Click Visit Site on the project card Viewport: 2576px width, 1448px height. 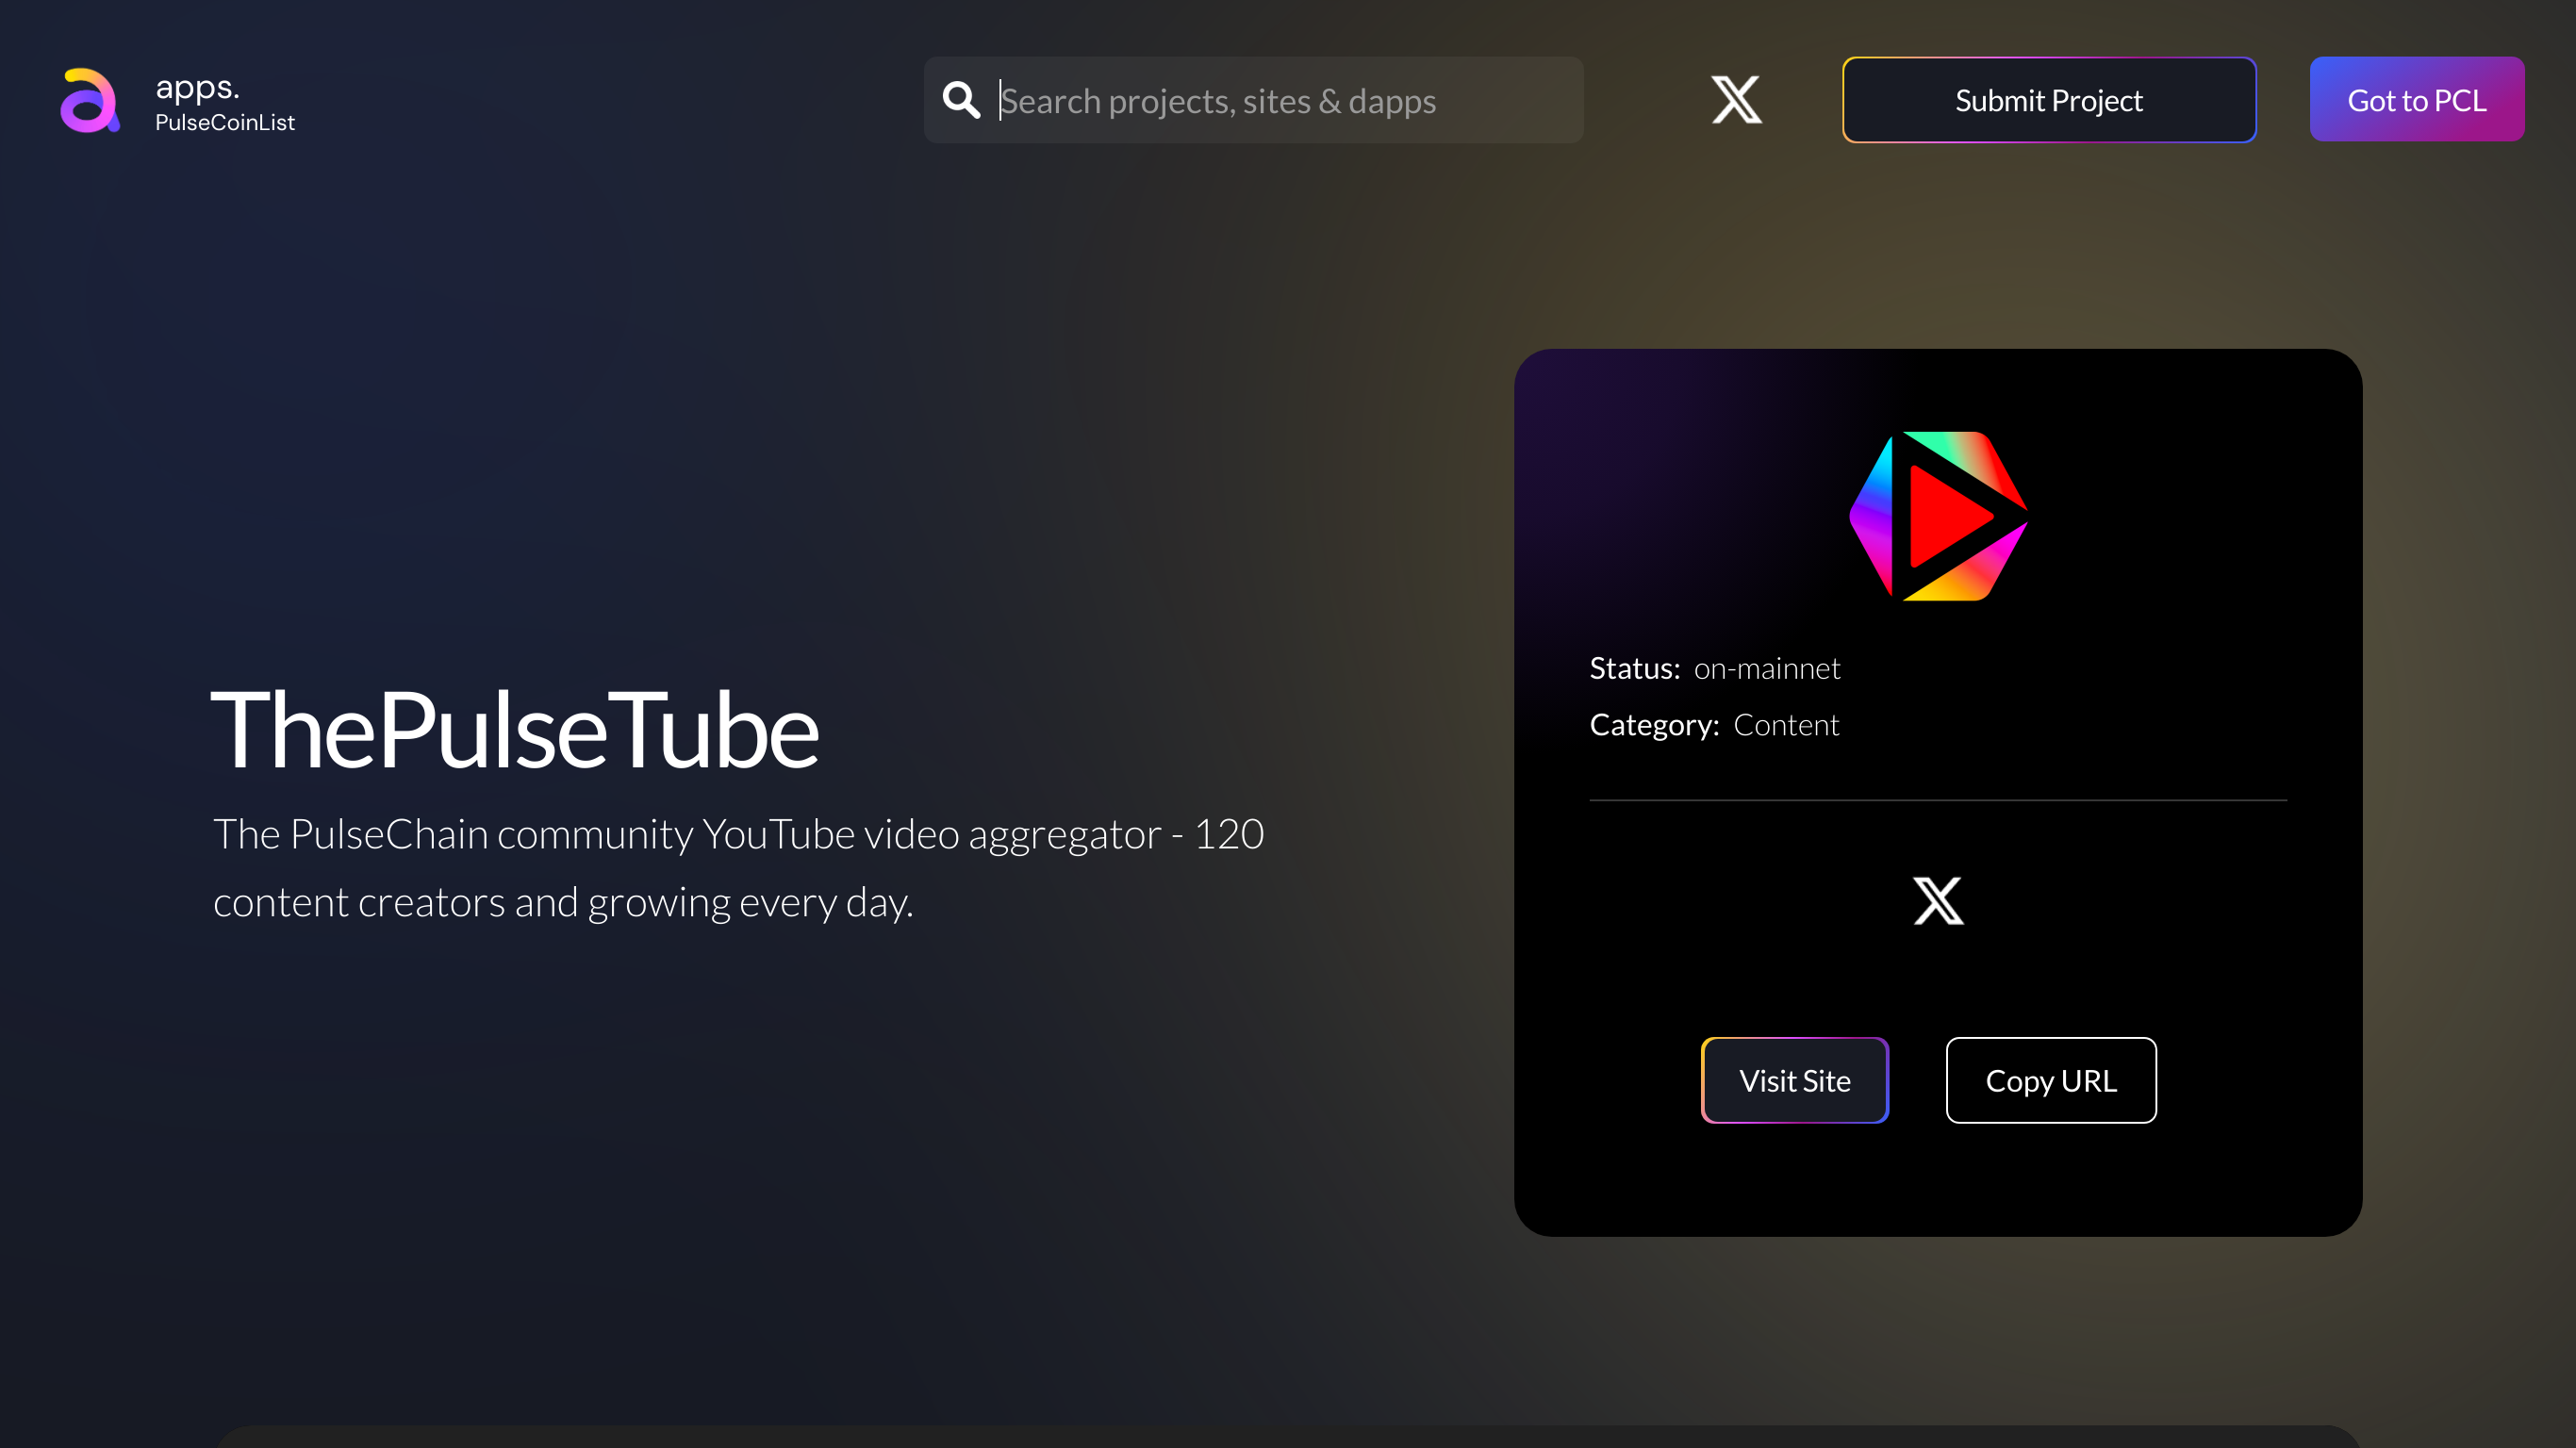click(x=1795, y=1080)
